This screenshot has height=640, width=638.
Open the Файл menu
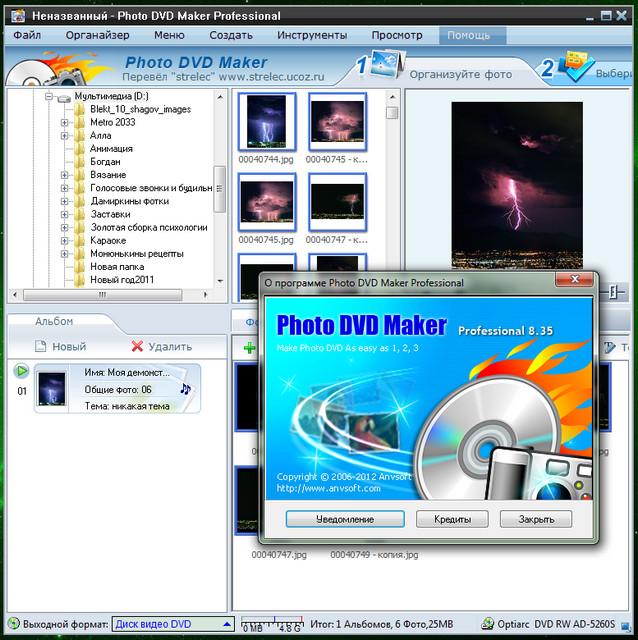pos(27,35)
